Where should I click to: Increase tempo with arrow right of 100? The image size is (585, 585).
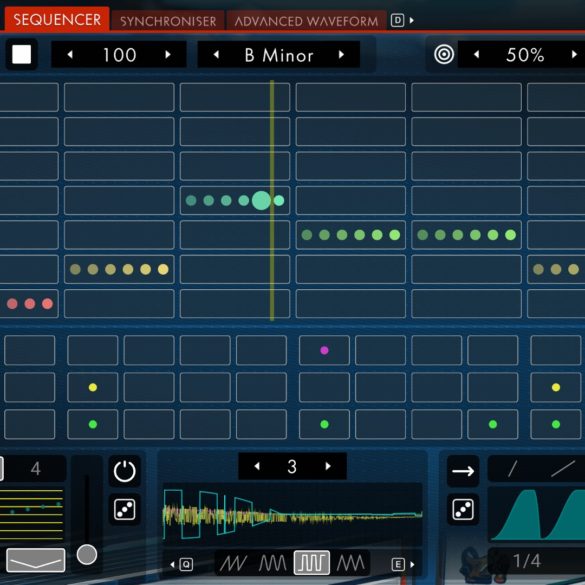point(168,55)
